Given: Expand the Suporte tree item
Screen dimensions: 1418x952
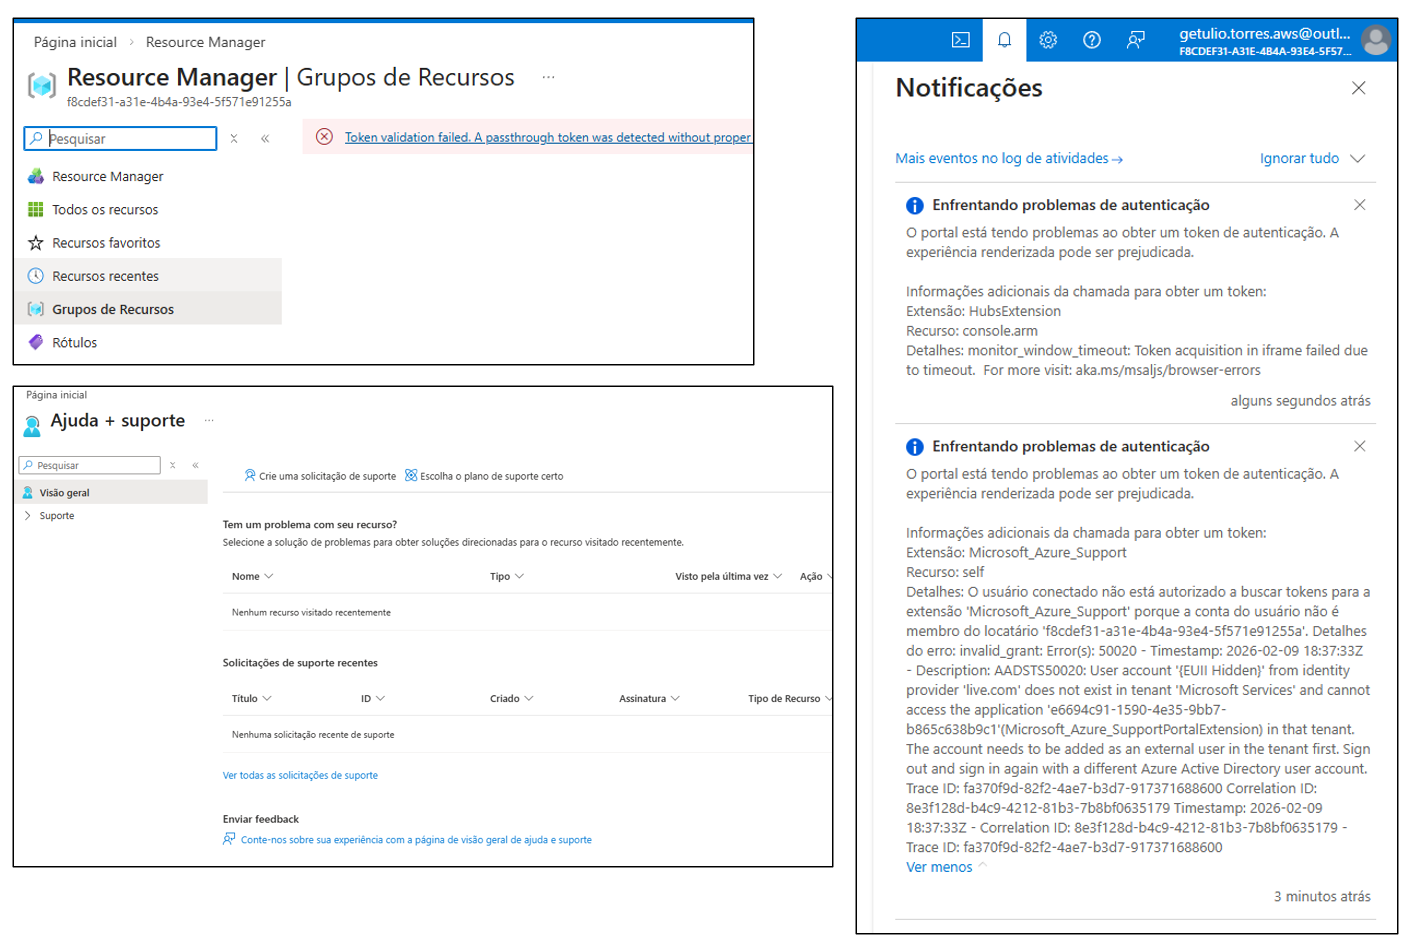Looking at the screenshot, I should coord(28,516).
